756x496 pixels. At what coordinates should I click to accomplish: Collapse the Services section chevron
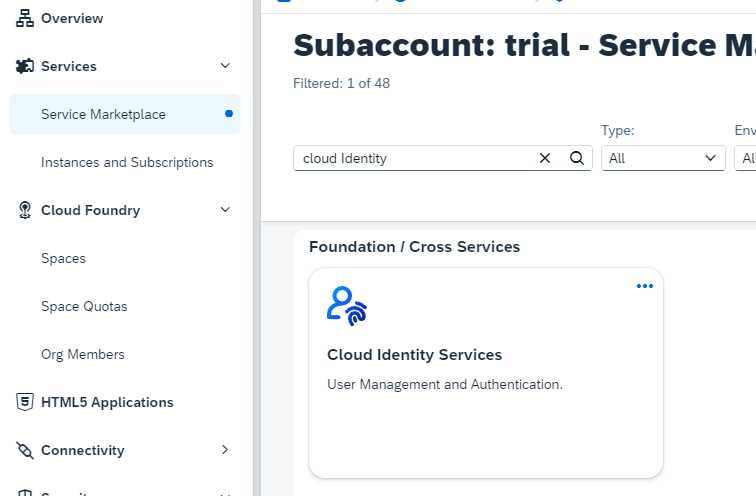pos(225,66)
